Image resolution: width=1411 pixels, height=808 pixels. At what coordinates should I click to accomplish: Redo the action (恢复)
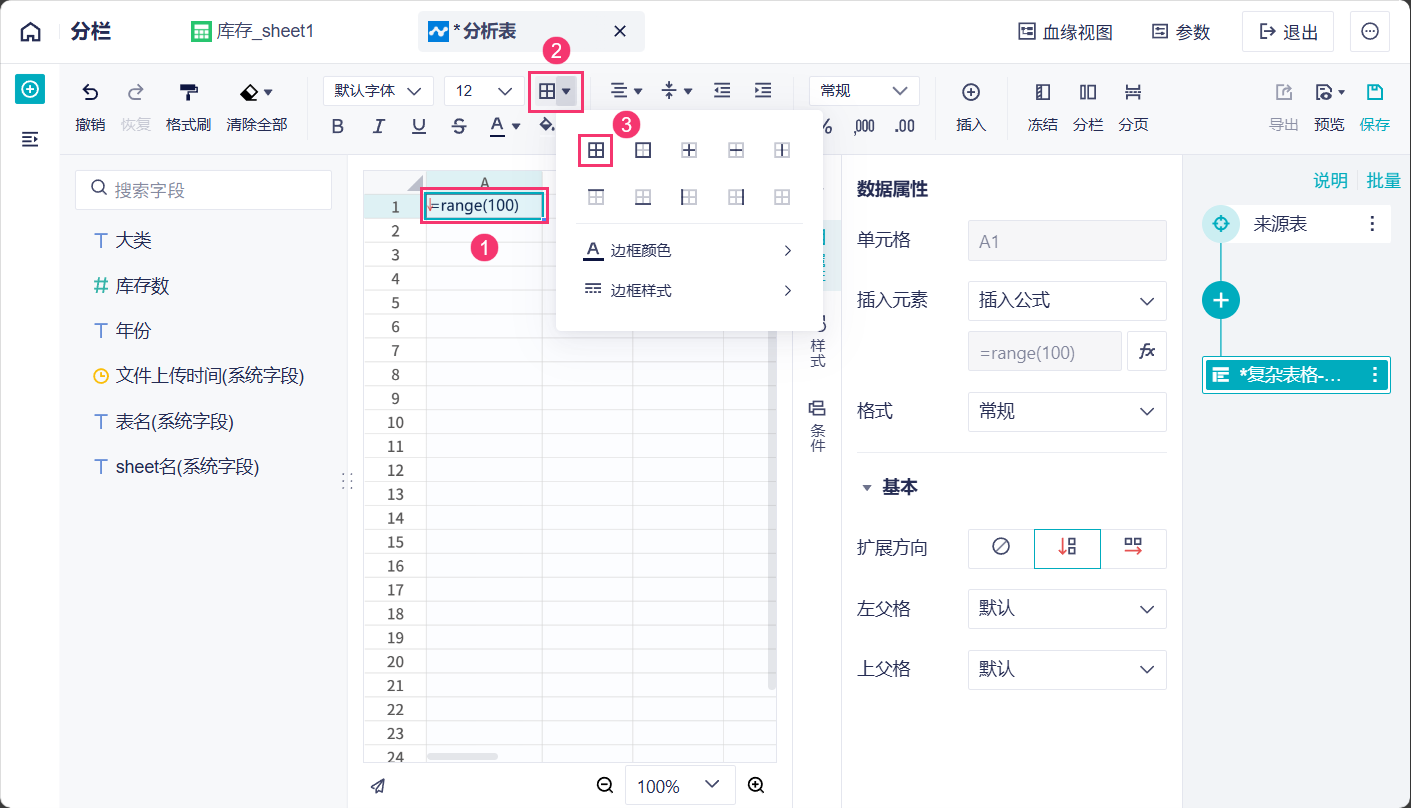click(x=135, y=107)
